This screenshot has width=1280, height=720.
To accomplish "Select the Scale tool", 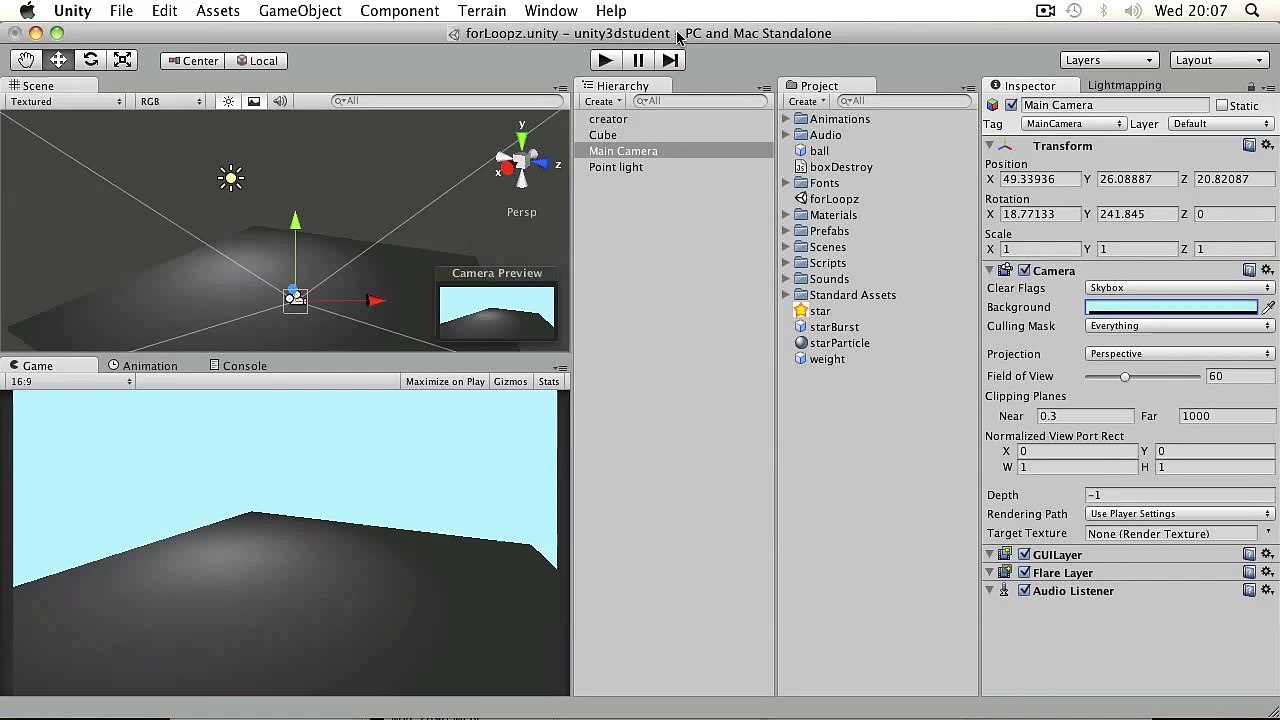I will click(122, 60).
